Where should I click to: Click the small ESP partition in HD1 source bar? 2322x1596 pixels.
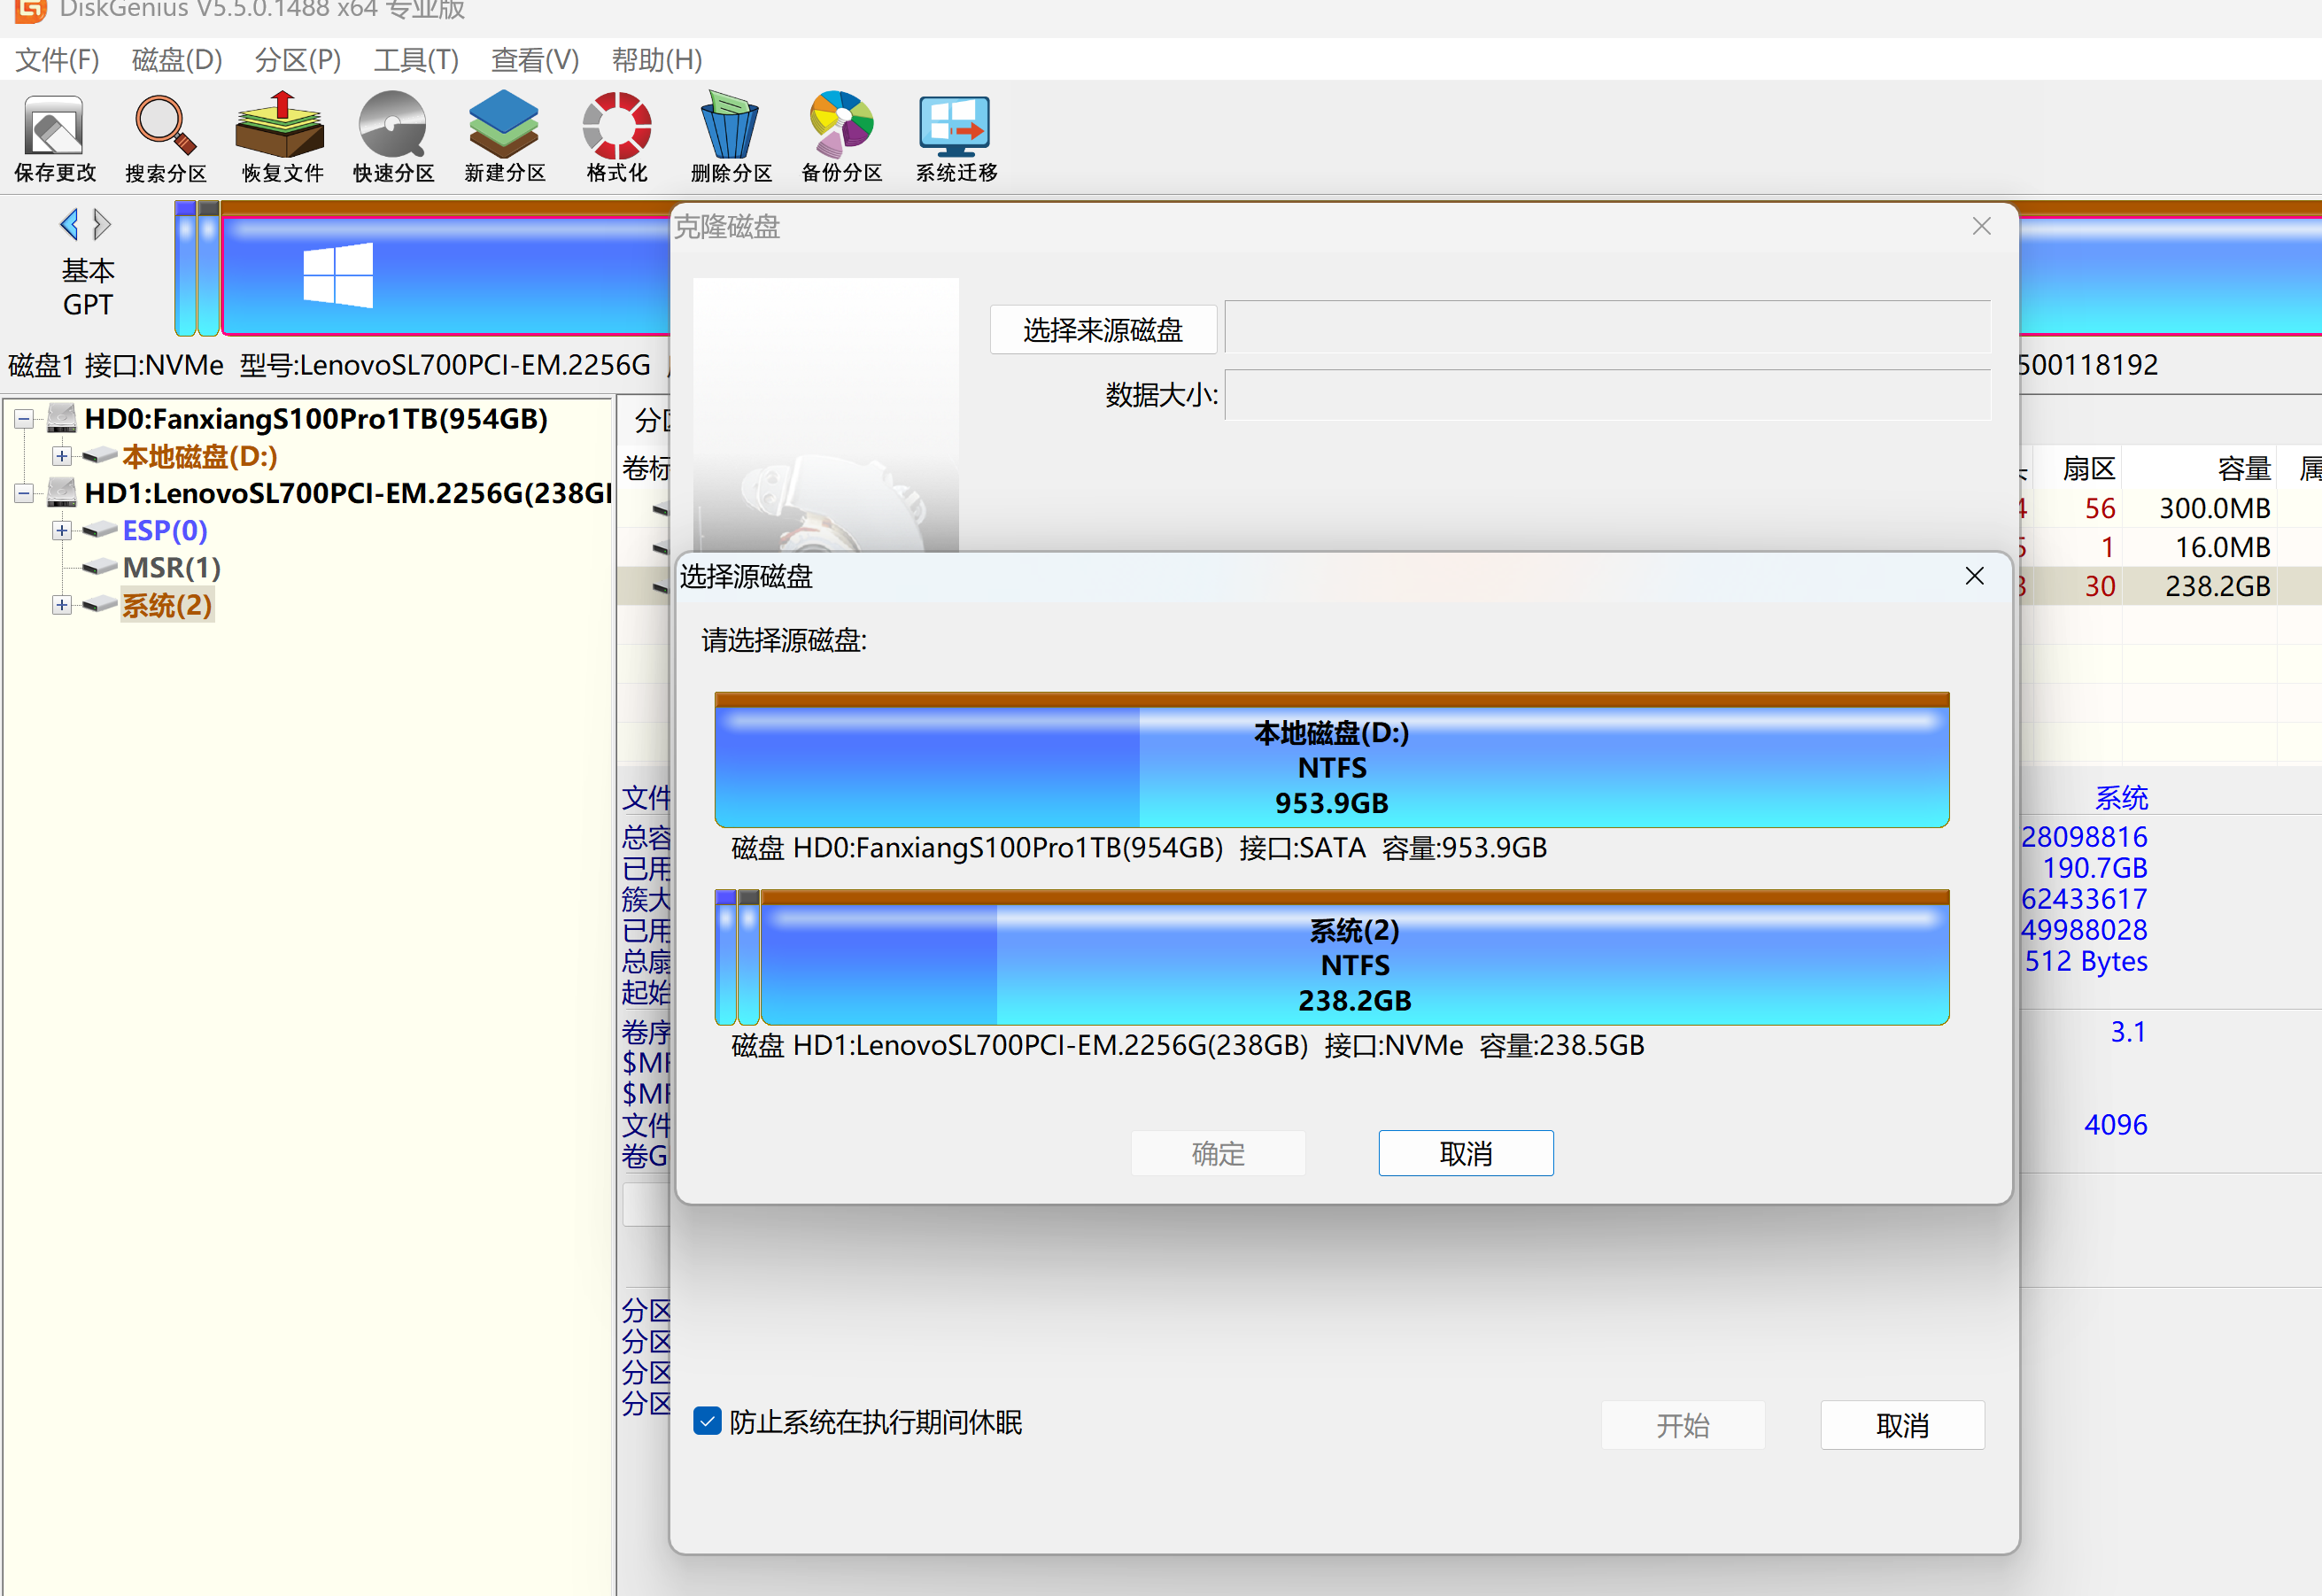pyautogui.click(x=726, y=957)
